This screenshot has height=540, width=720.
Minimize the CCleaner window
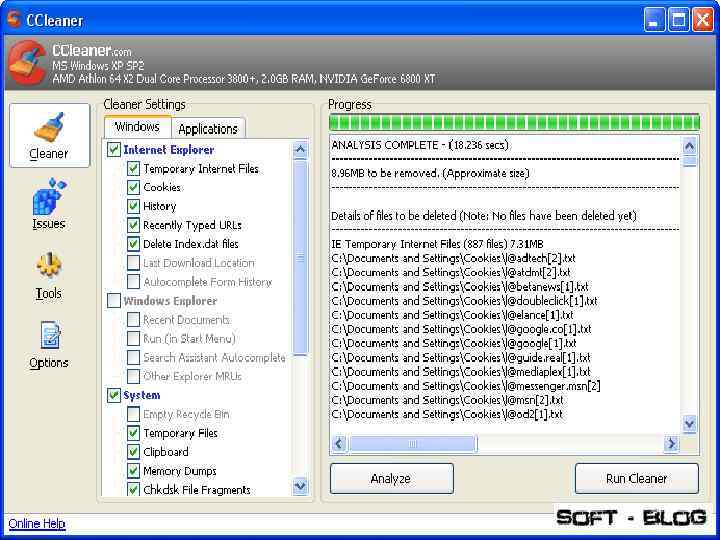pos(654,20)
